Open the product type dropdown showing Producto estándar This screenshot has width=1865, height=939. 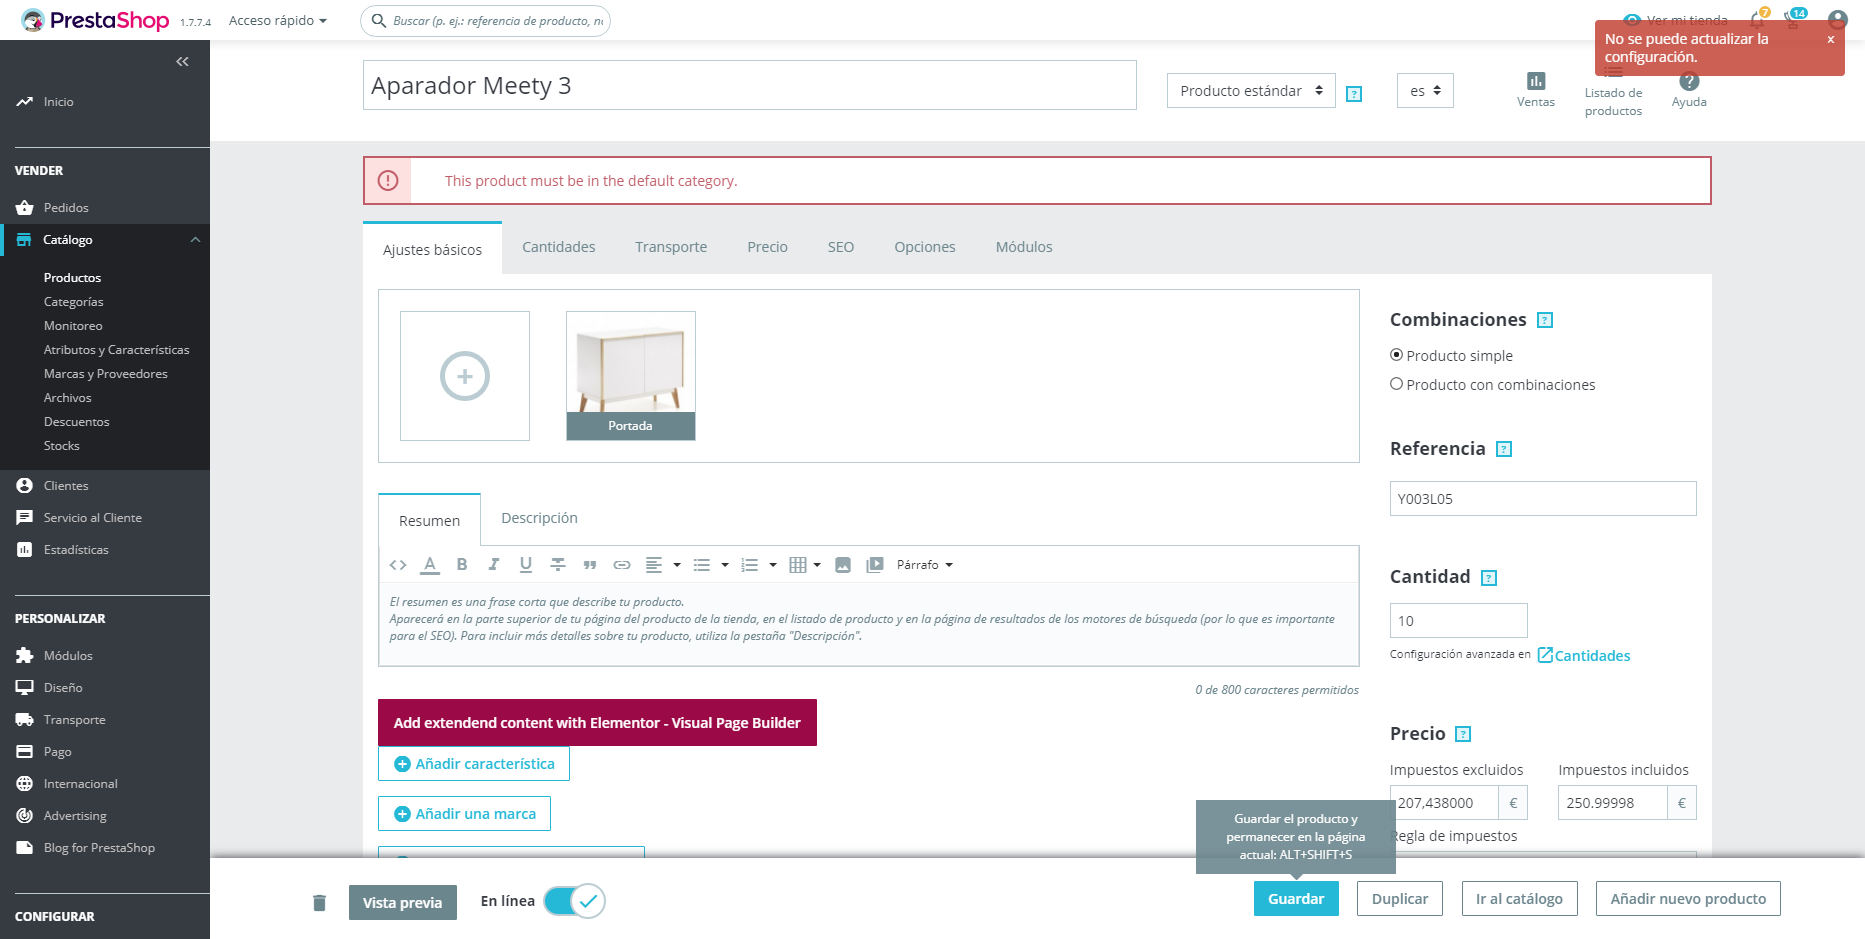pyautogui.click(x=1250, y=90)
